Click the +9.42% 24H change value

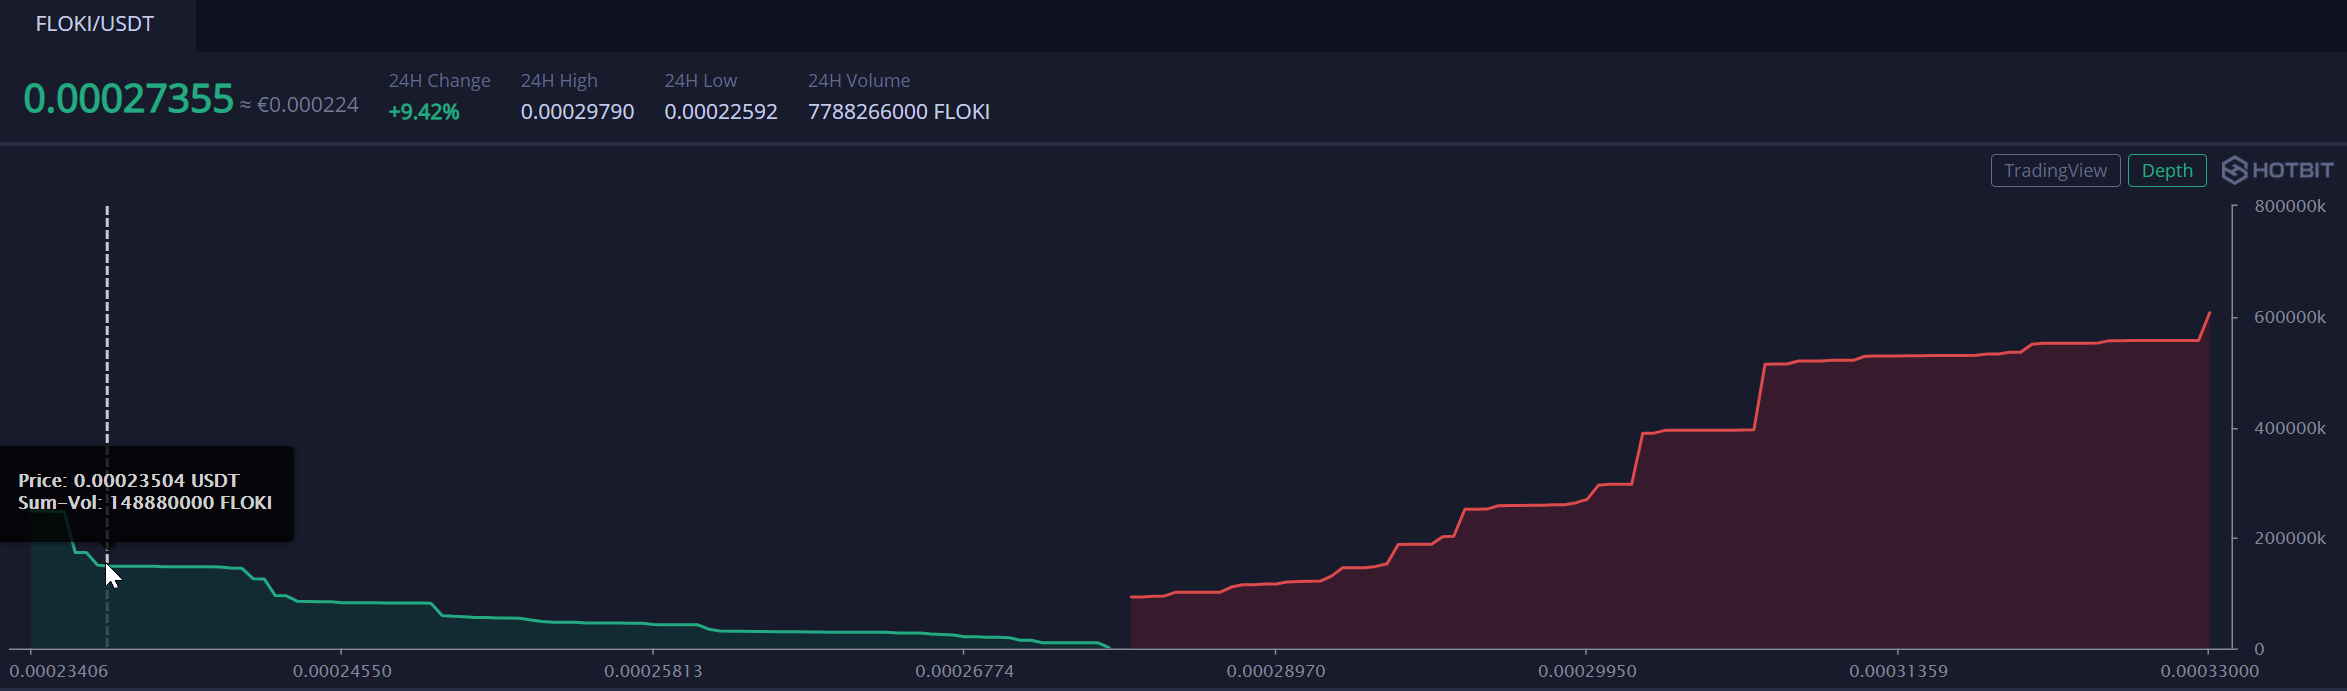click(x=424, y=112)
